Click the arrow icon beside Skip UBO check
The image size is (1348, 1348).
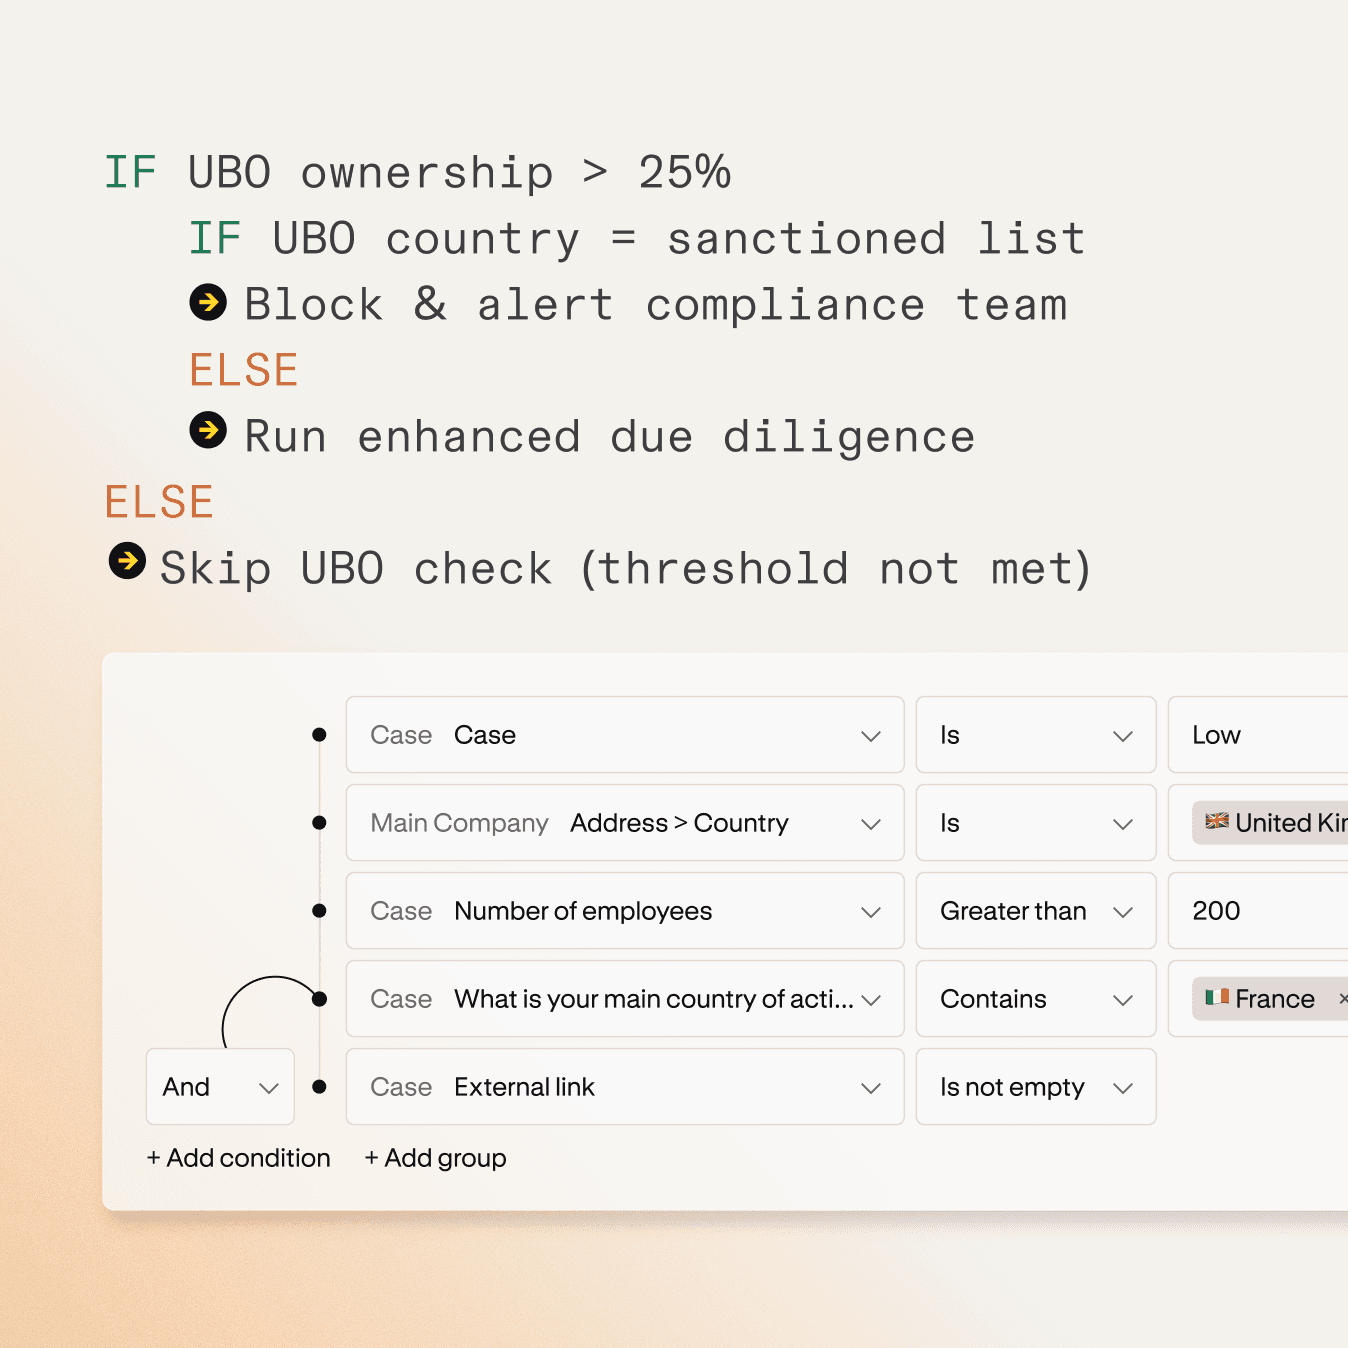127,561
